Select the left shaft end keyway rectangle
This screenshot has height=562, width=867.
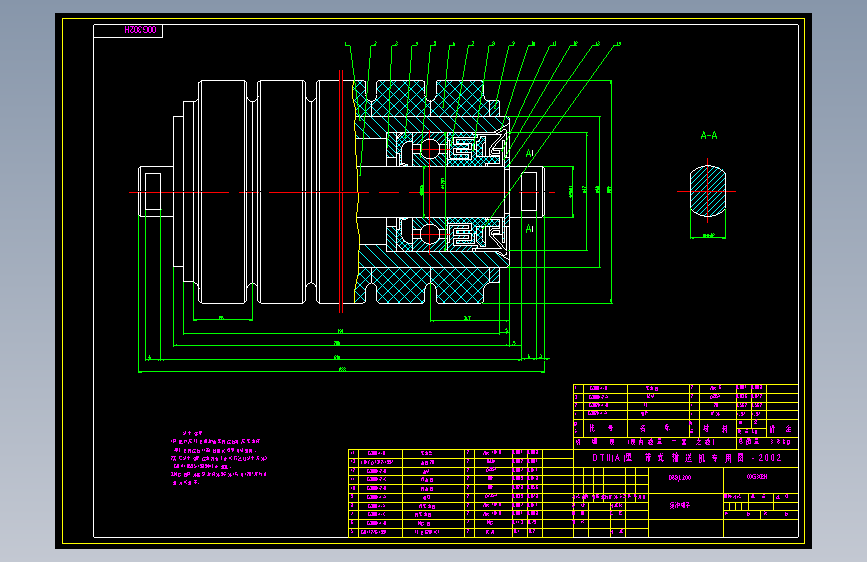click(x=153, y=192)
